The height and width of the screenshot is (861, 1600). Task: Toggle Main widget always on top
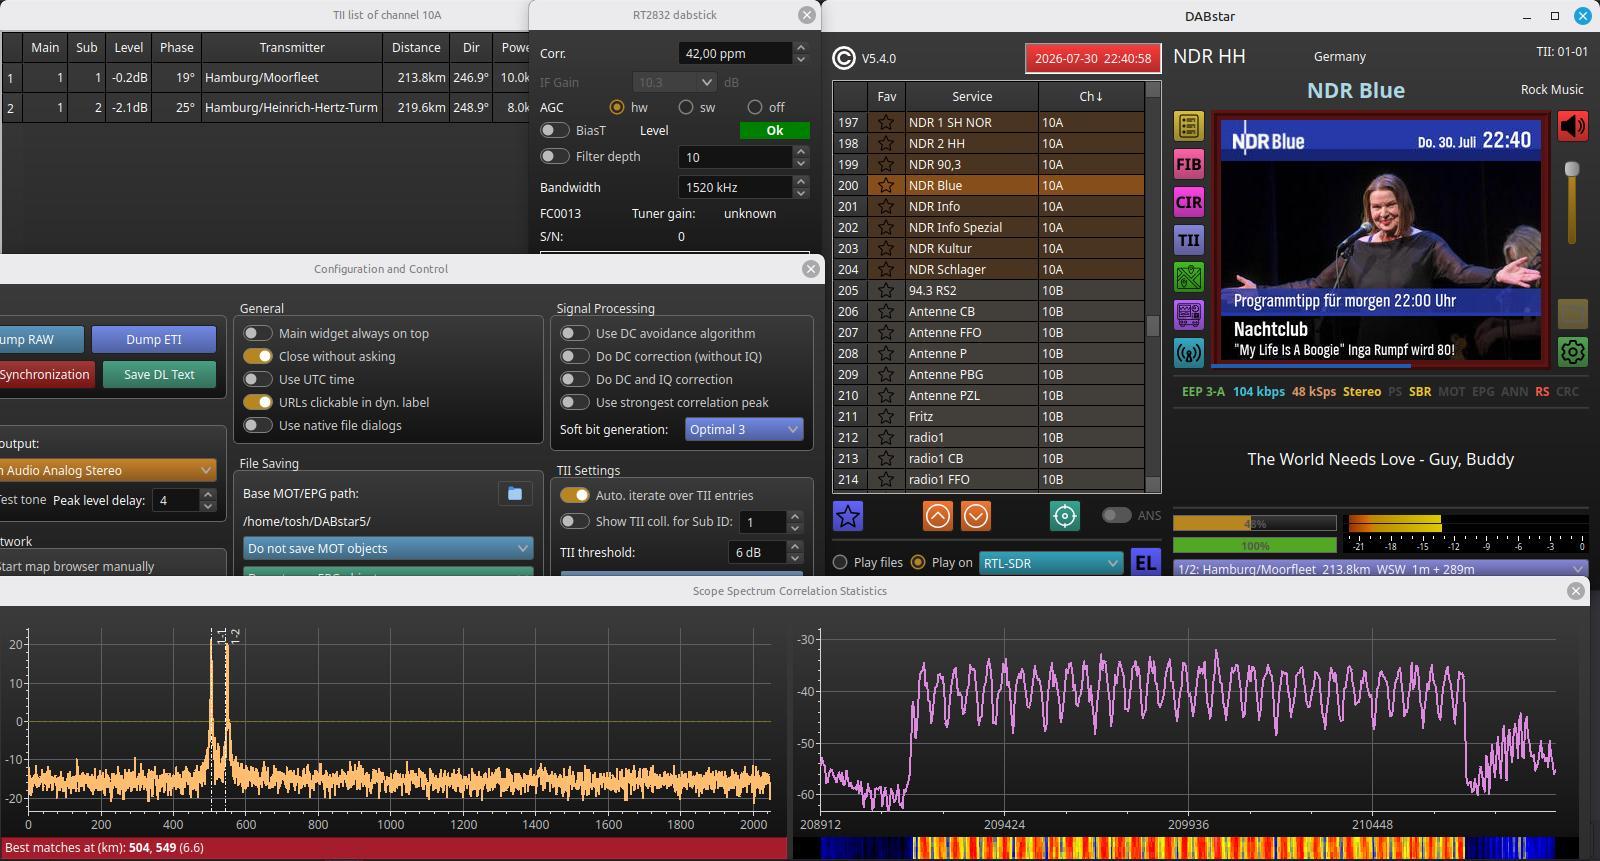[258, 333]
